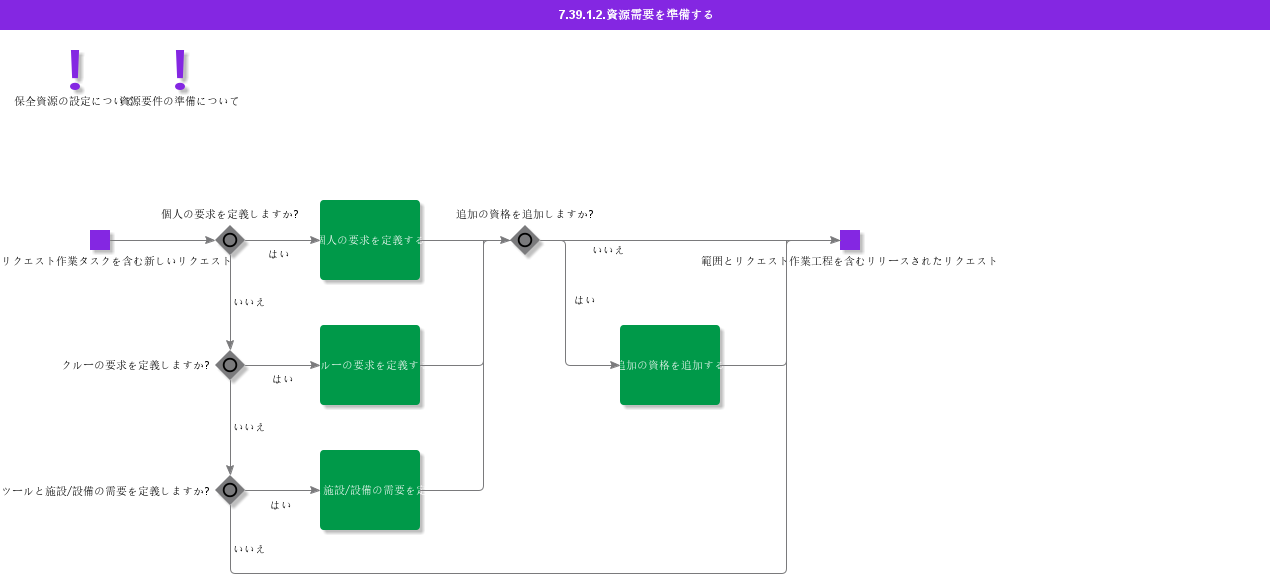This screenshot has width=1280, height=583.
Task: Click the いいえ label below the ツールと施設/設備 gateway
Action: (x=249, y=549)
